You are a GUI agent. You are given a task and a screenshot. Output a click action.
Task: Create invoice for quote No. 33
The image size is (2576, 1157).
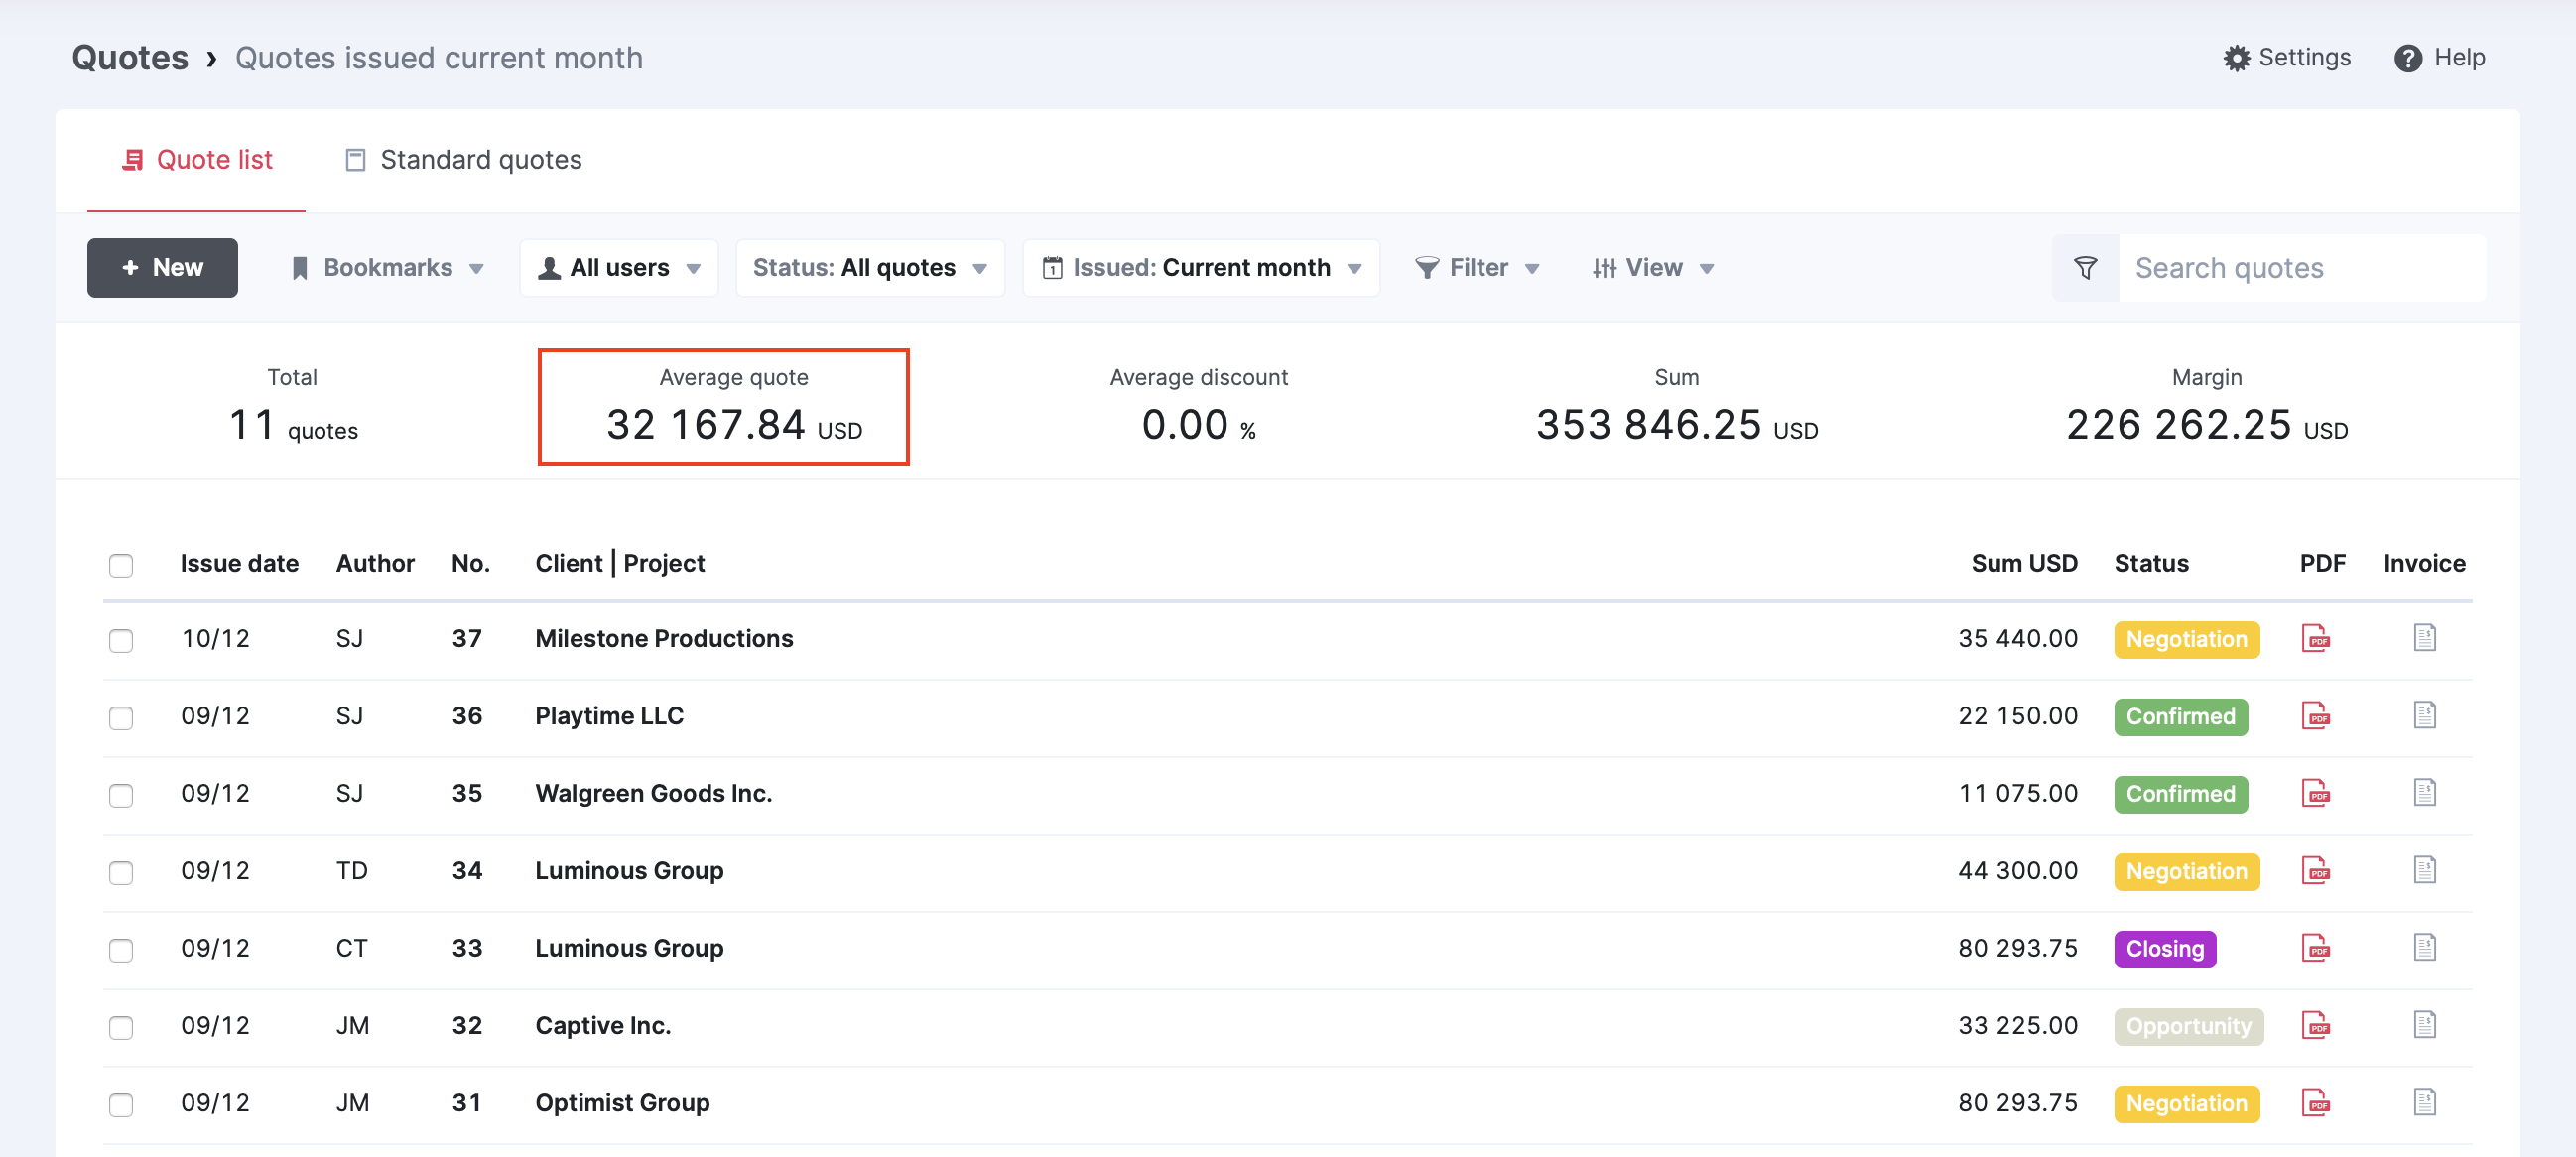point(2424,947)
